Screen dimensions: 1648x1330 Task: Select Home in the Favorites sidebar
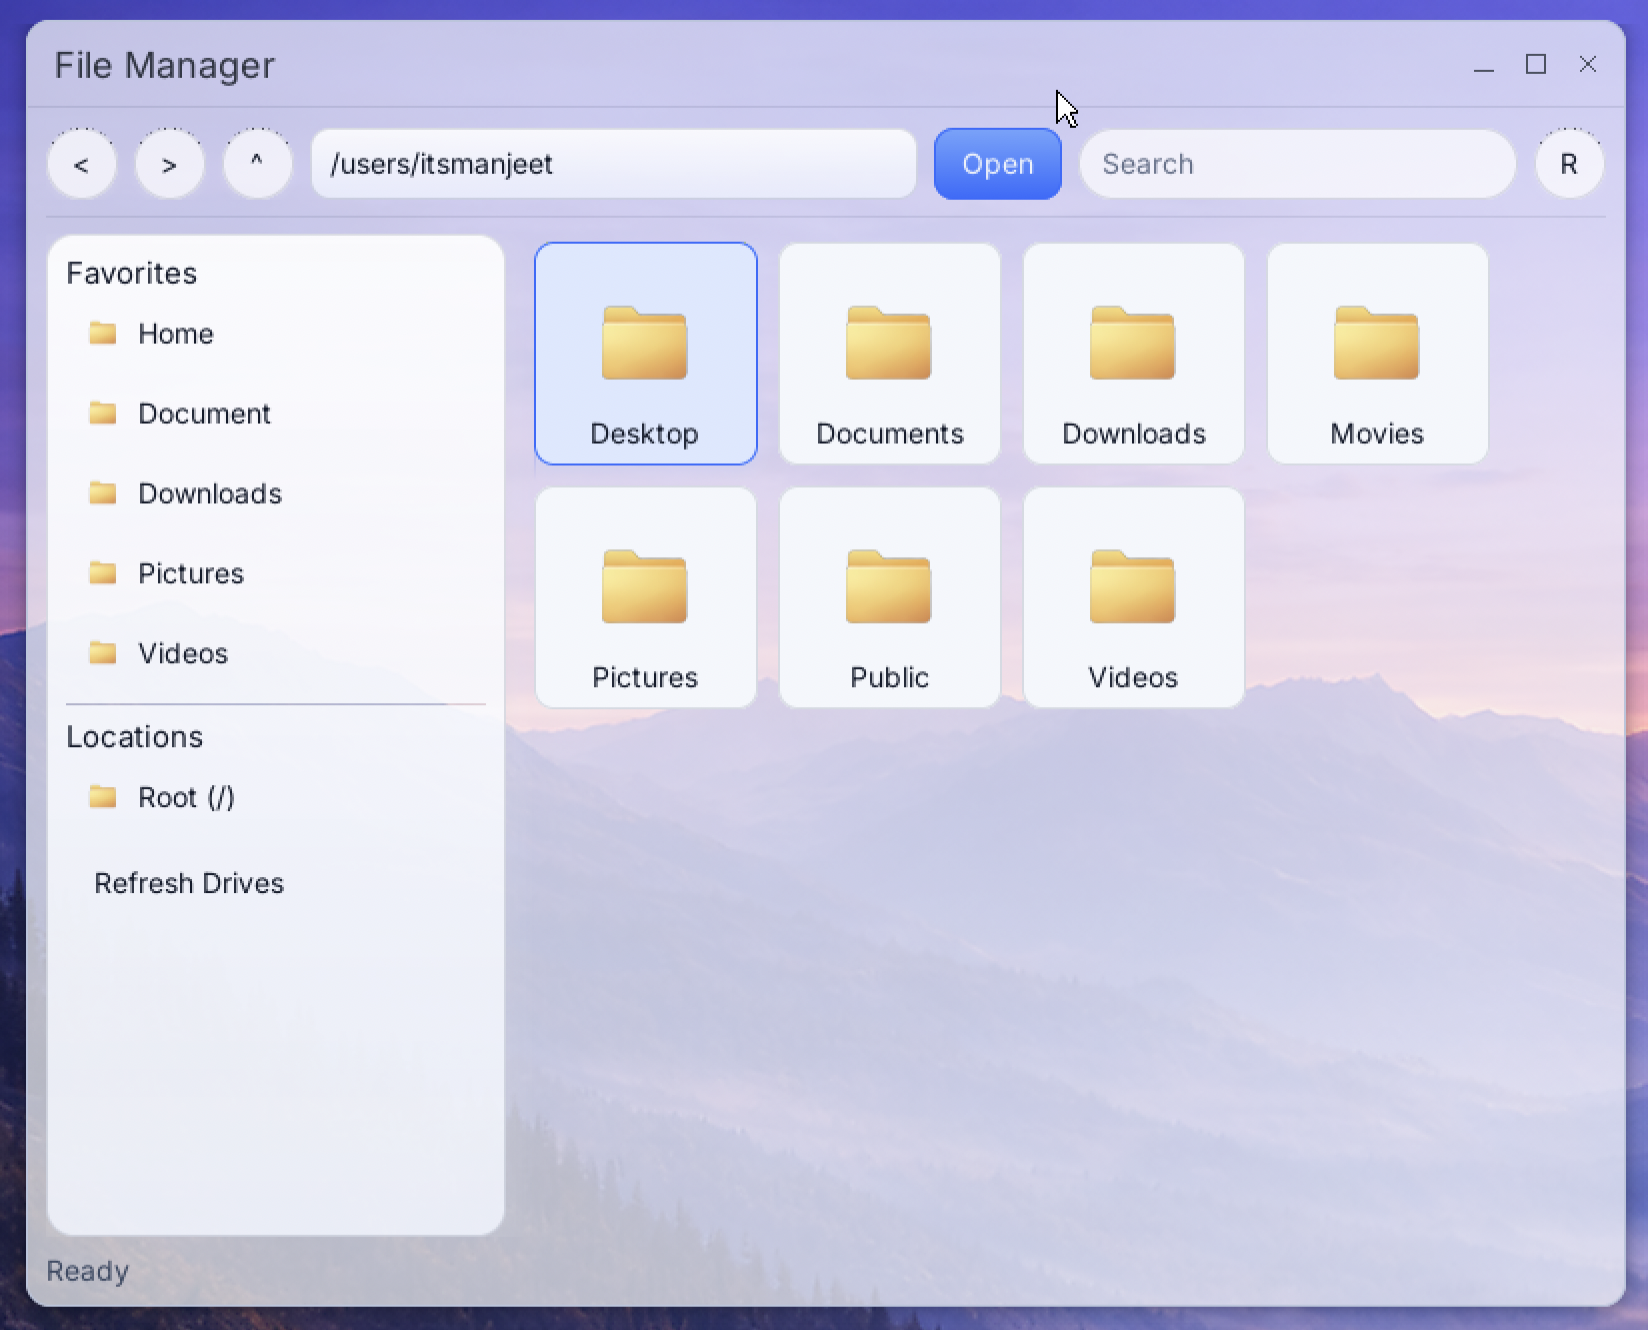click(176, 334)
